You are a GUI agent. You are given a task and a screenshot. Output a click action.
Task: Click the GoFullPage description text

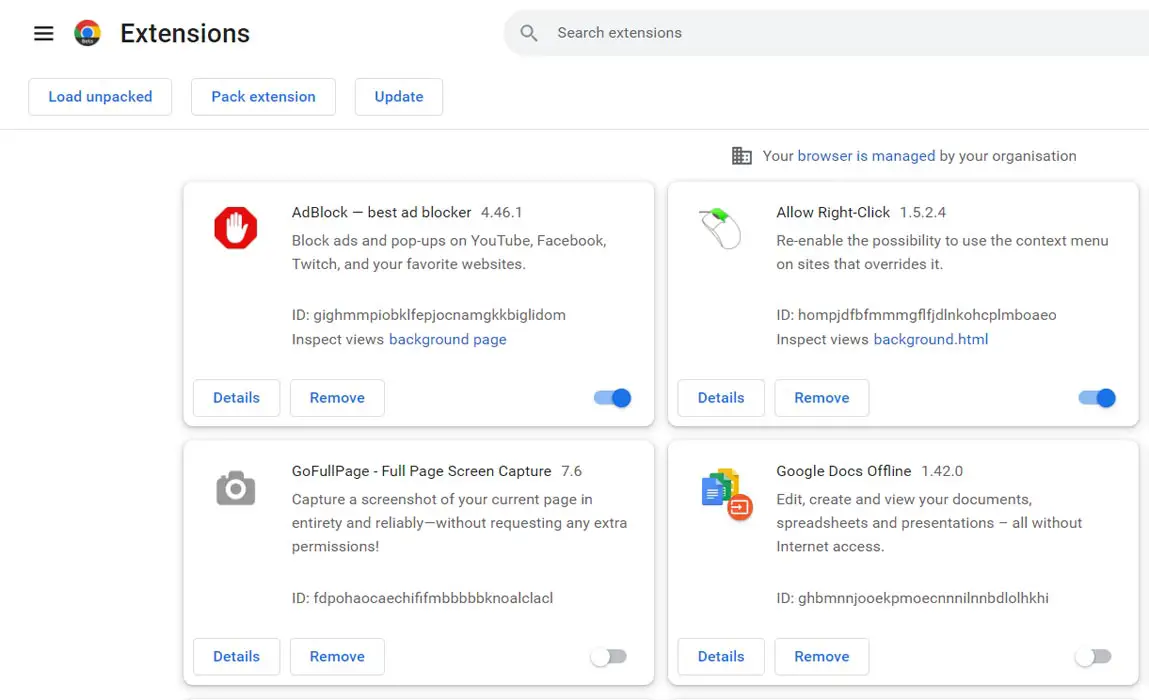click(x=459, y=523)
